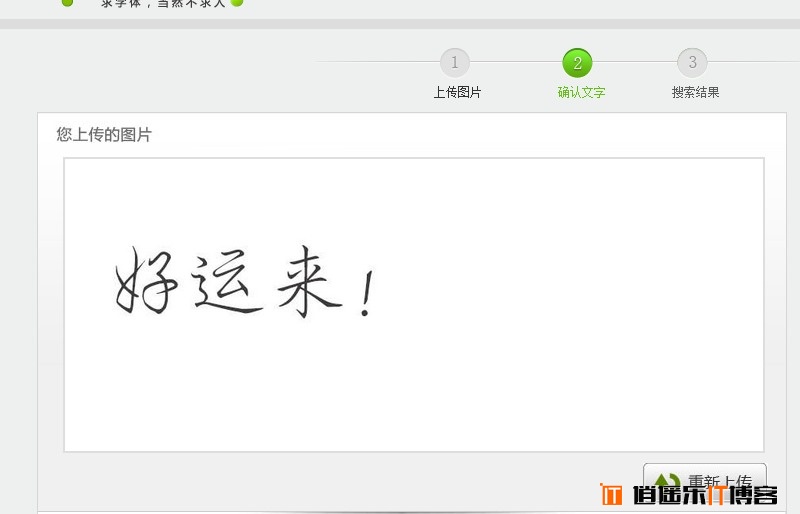Click the green dot left of header text
This screenshot has height=514, width=800.
(x=67, y=3)
